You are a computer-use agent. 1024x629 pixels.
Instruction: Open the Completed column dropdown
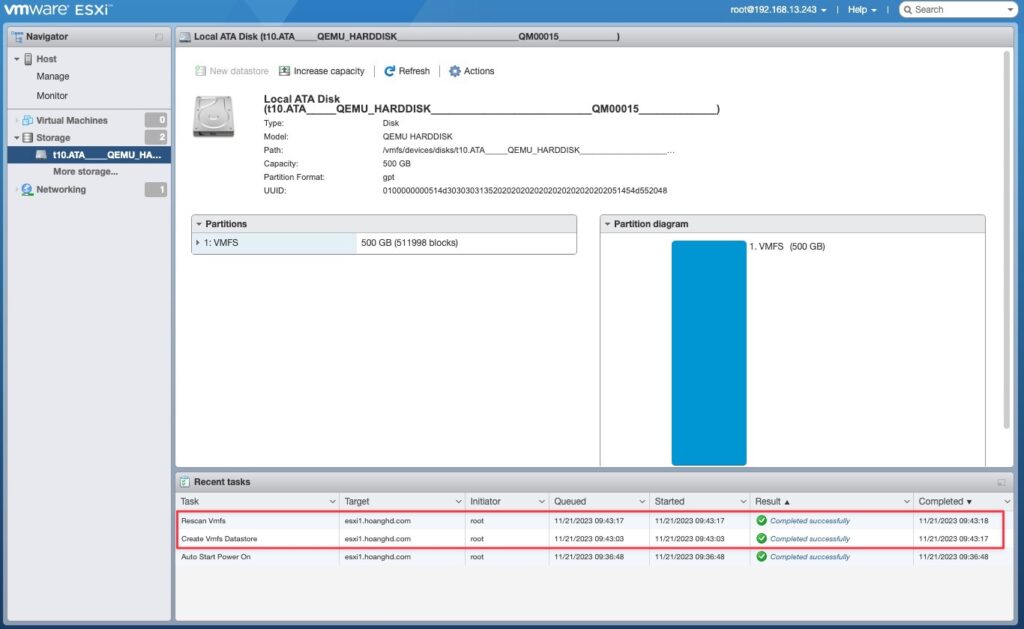coord(1007,502)
